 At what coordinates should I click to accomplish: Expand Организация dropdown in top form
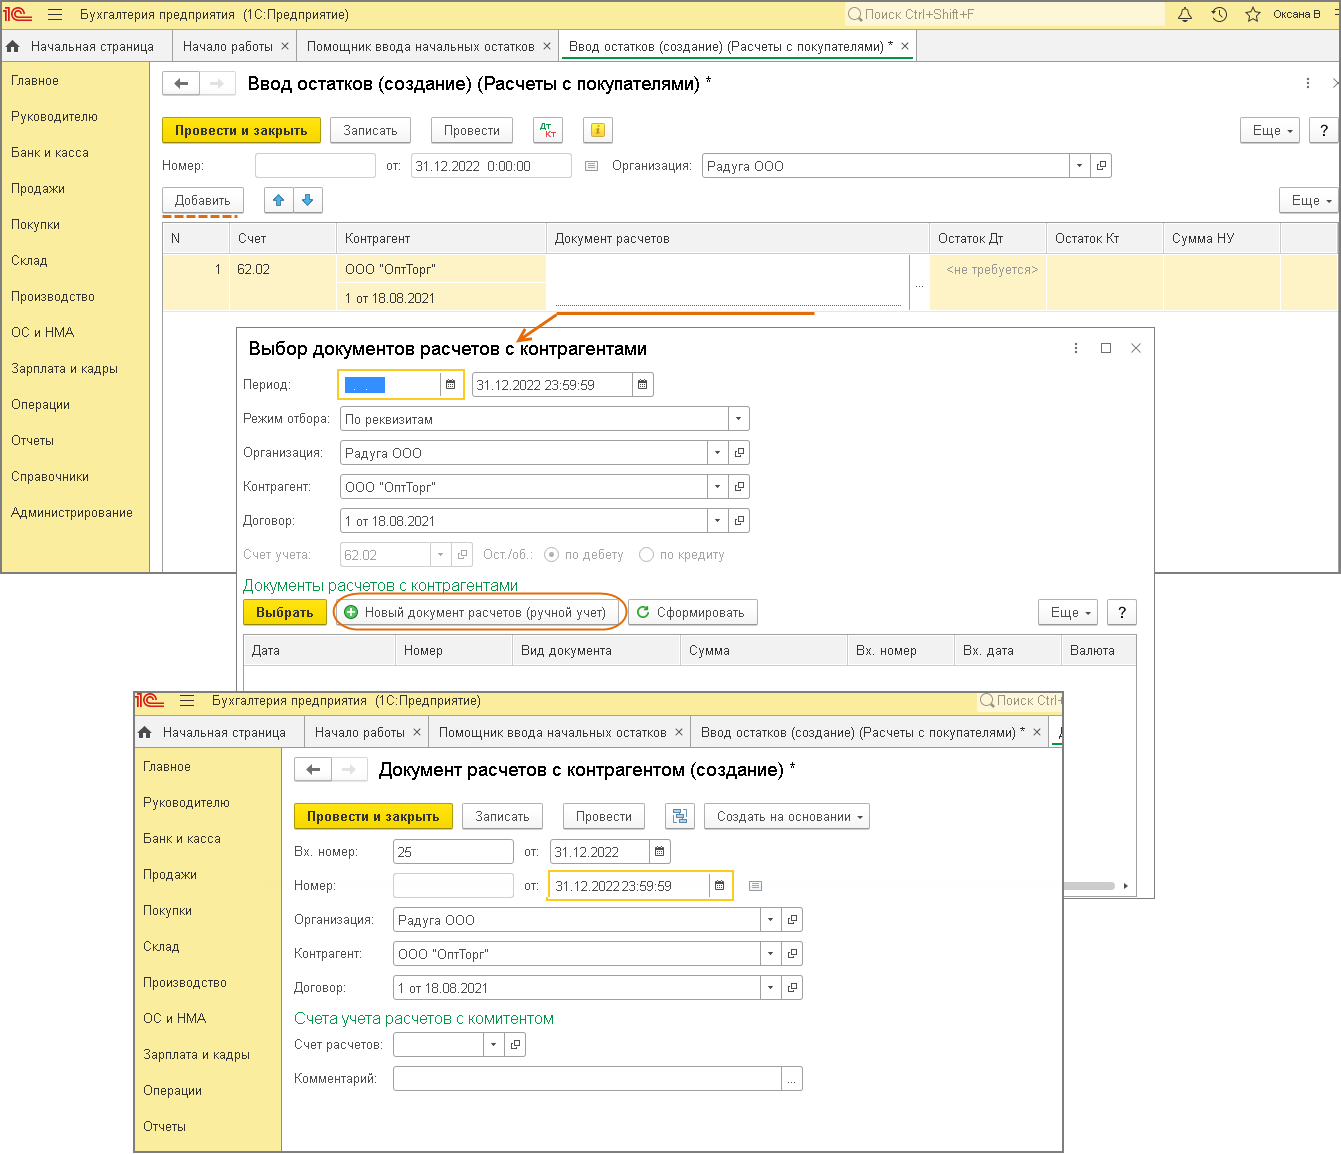1079,166
